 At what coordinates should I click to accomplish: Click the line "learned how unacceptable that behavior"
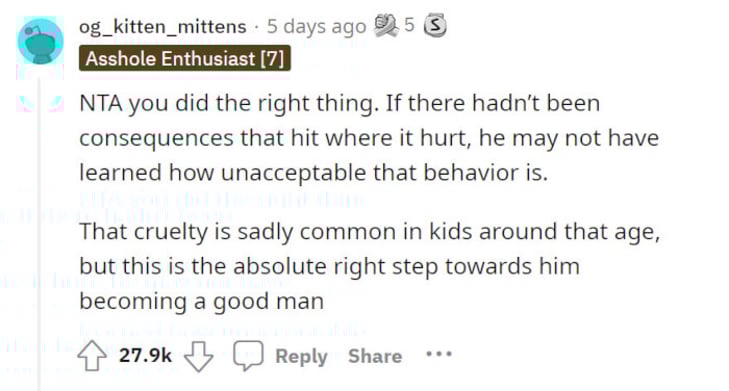pyautogui.click(x=314, y=172)
